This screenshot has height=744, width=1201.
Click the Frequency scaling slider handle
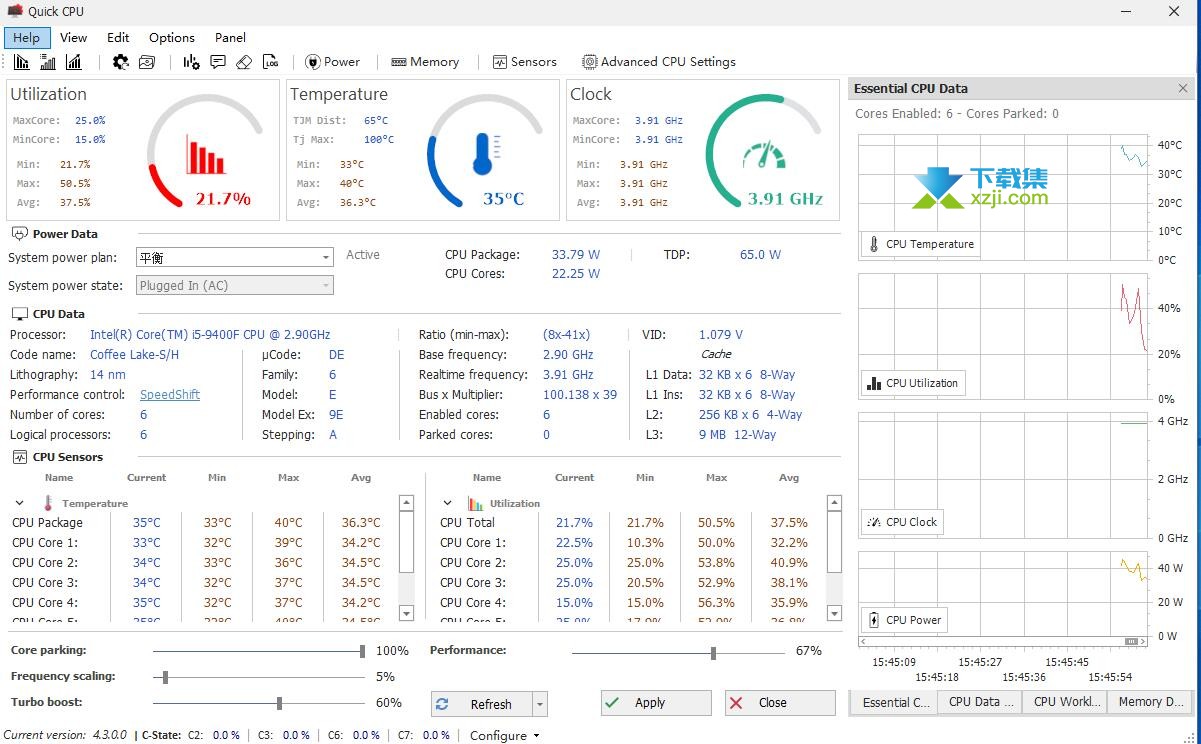[165, 677]
